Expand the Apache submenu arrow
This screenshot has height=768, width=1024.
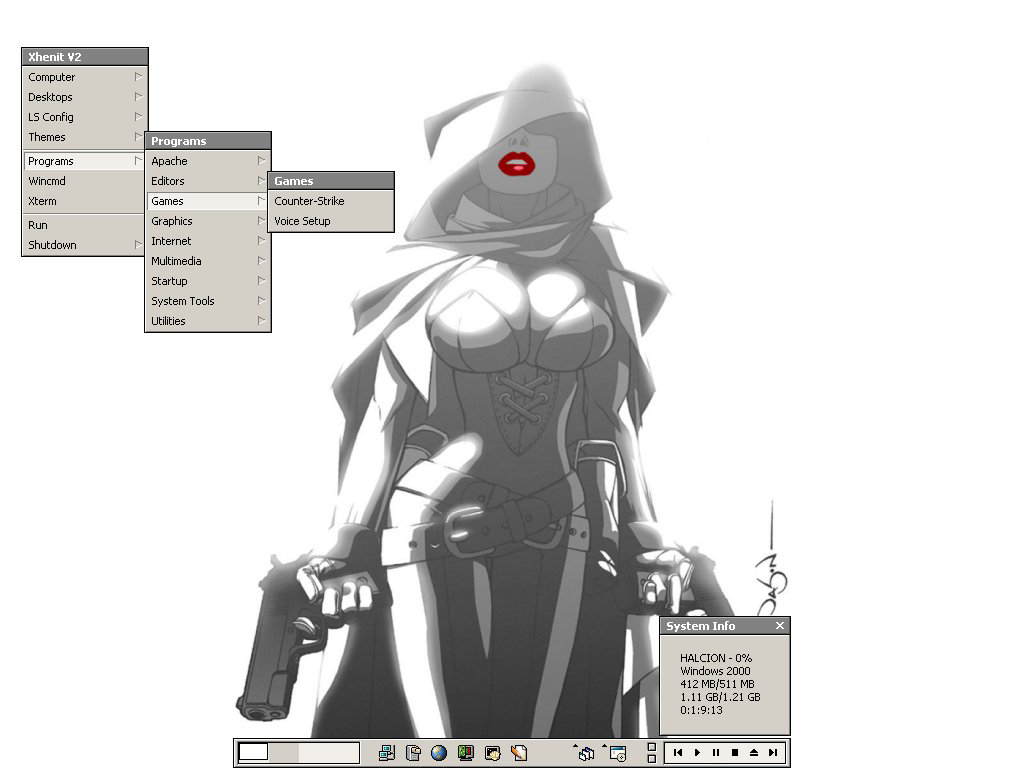coord(261,161)
